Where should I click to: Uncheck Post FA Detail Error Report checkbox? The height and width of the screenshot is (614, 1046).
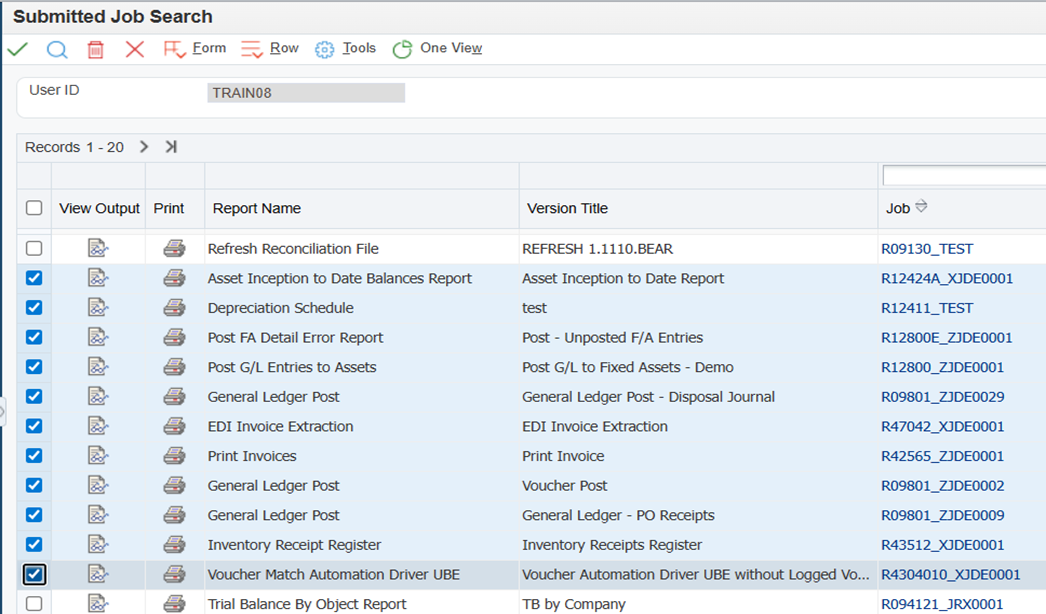pos(34,337)
